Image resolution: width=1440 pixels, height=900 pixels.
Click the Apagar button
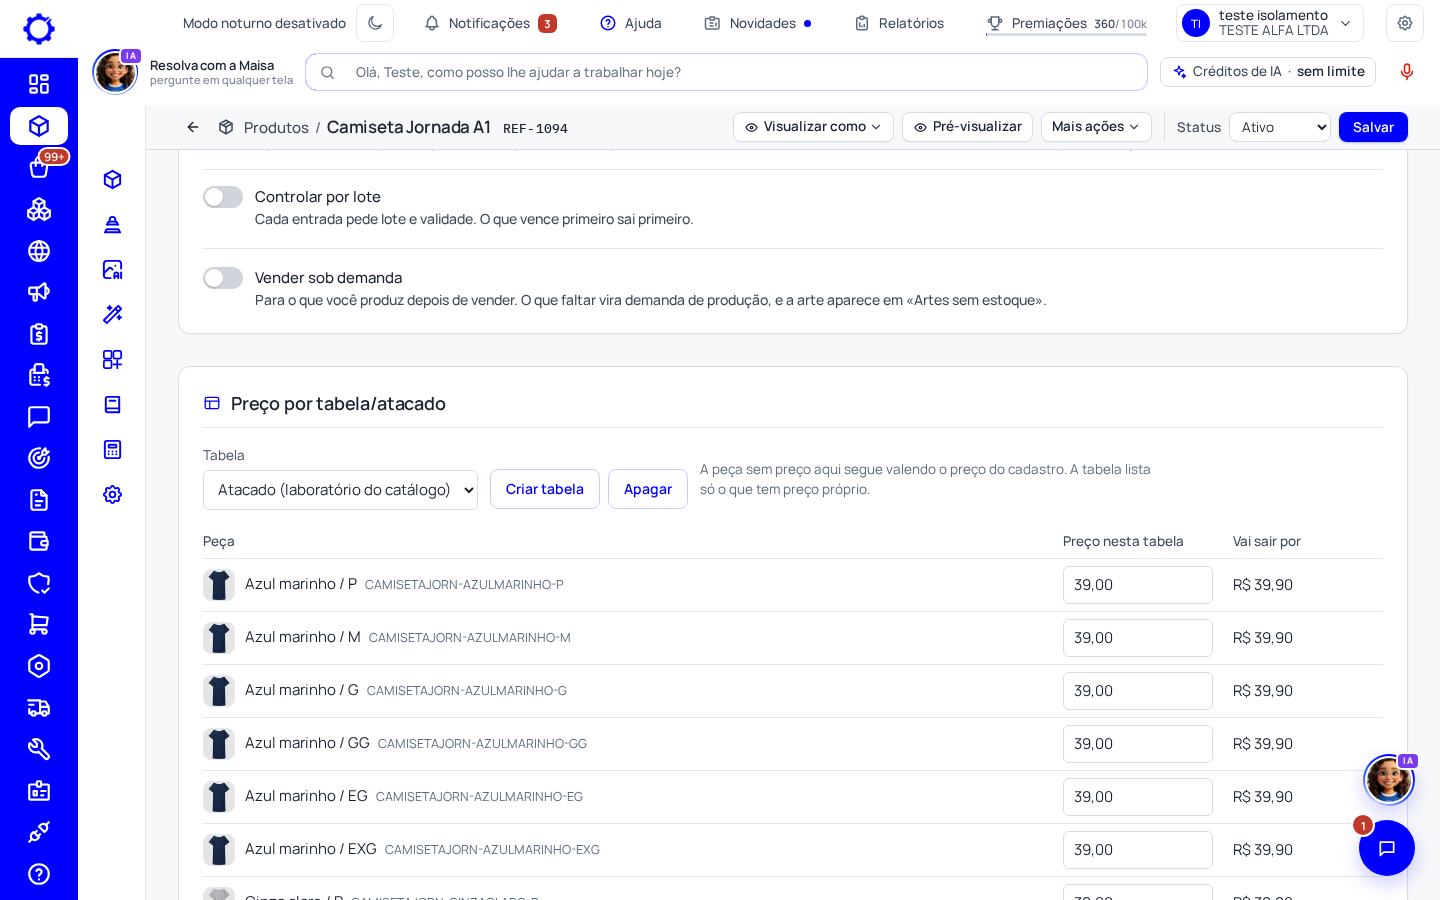coord(648,489)
